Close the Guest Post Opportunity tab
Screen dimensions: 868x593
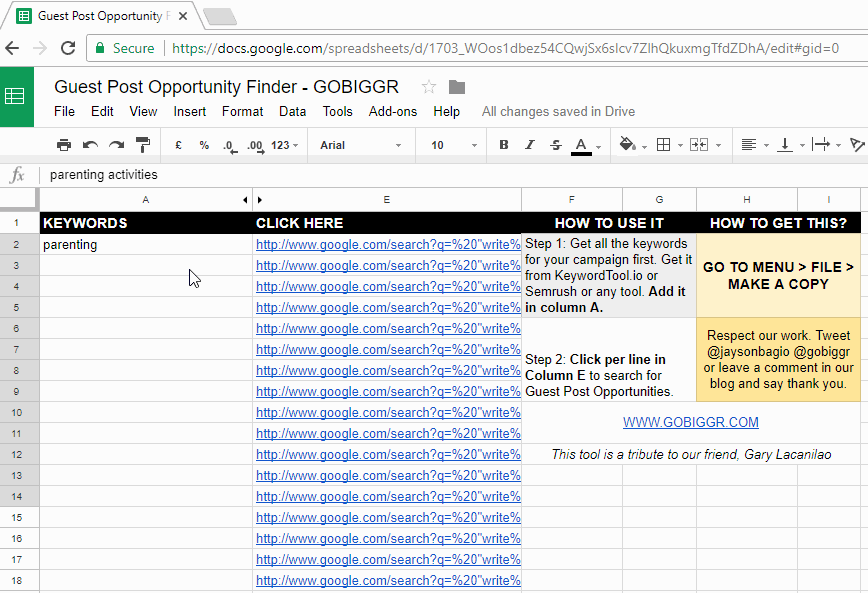coord(183,16)
